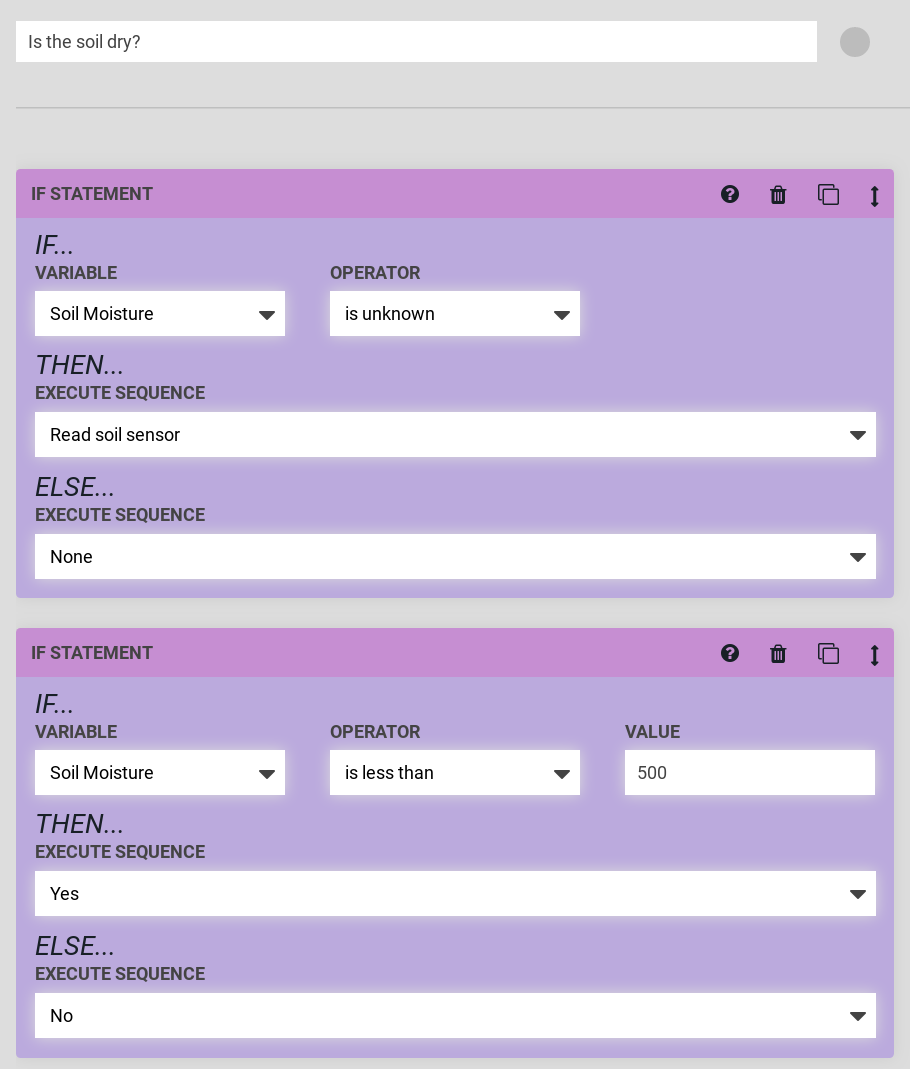Open Soil Moisture variable dropdown in first IF

coord(160,314)
